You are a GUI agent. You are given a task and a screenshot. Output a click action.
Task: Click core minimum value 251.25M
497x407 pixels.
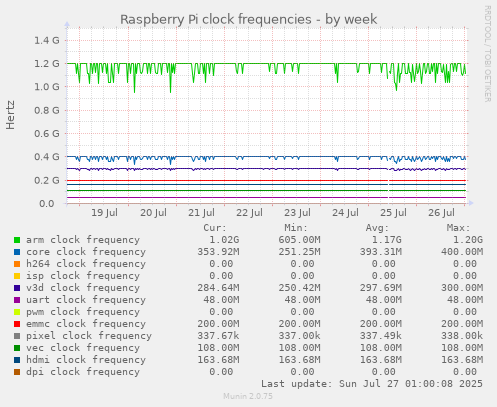tap(299, 252)
